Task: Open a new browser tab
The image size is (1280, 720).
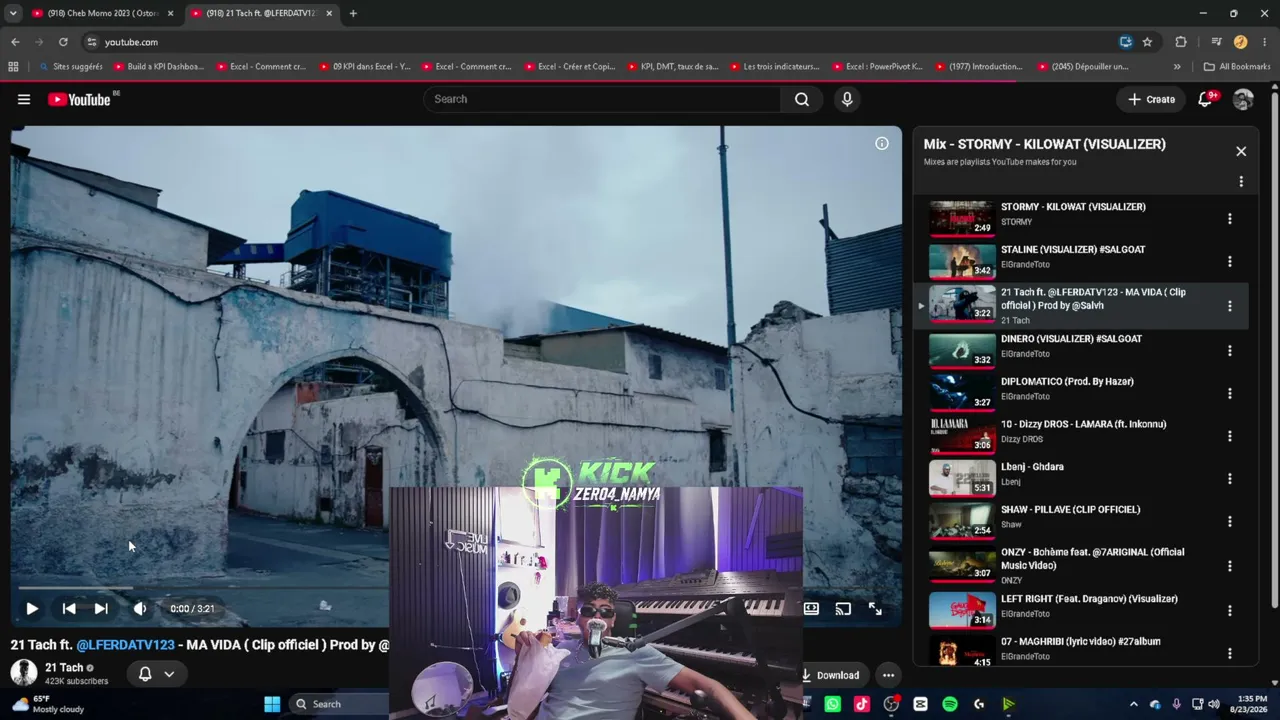Action: 353,13
